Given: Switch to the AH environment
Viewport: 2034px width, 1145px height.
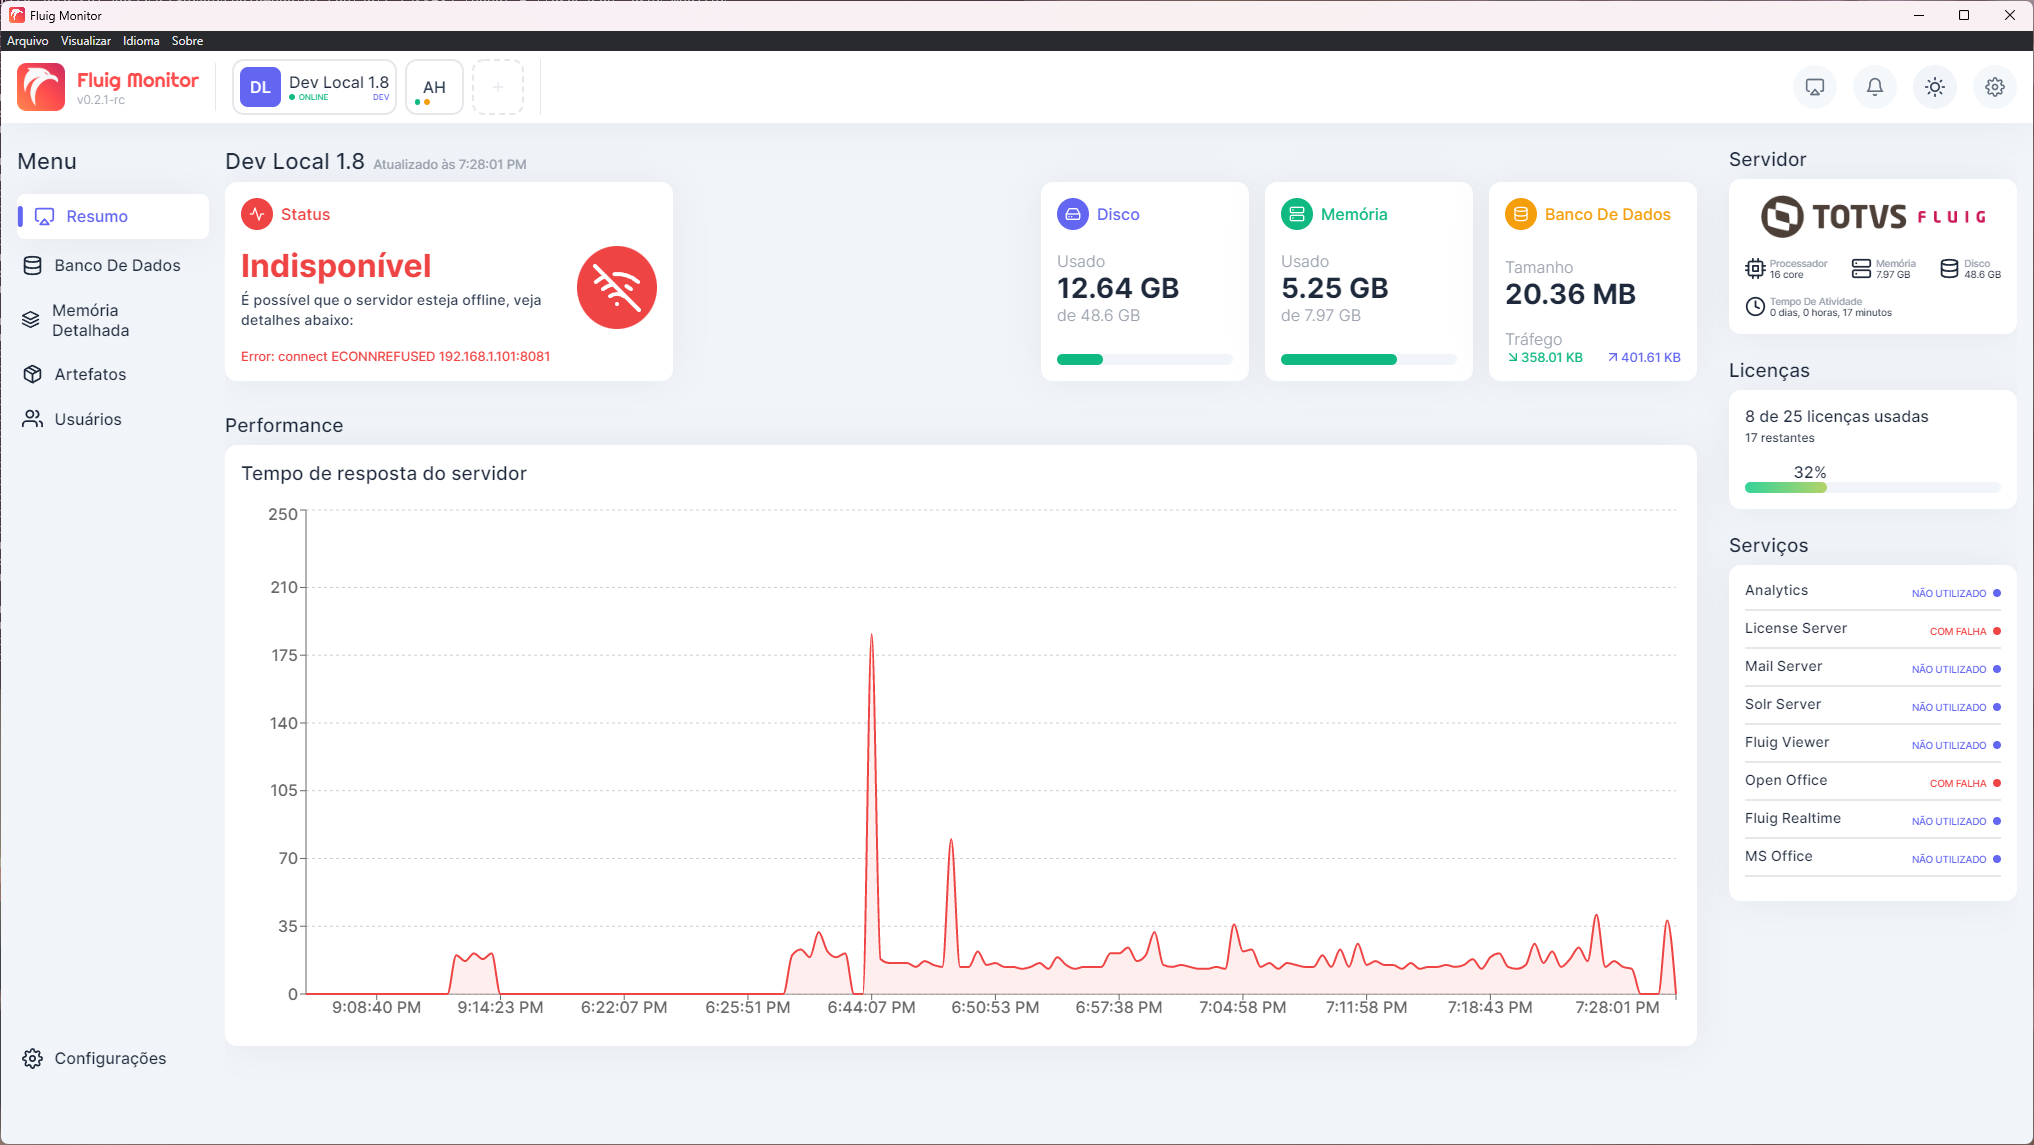Looking at the screenshot, I should [x=434, y=87].
